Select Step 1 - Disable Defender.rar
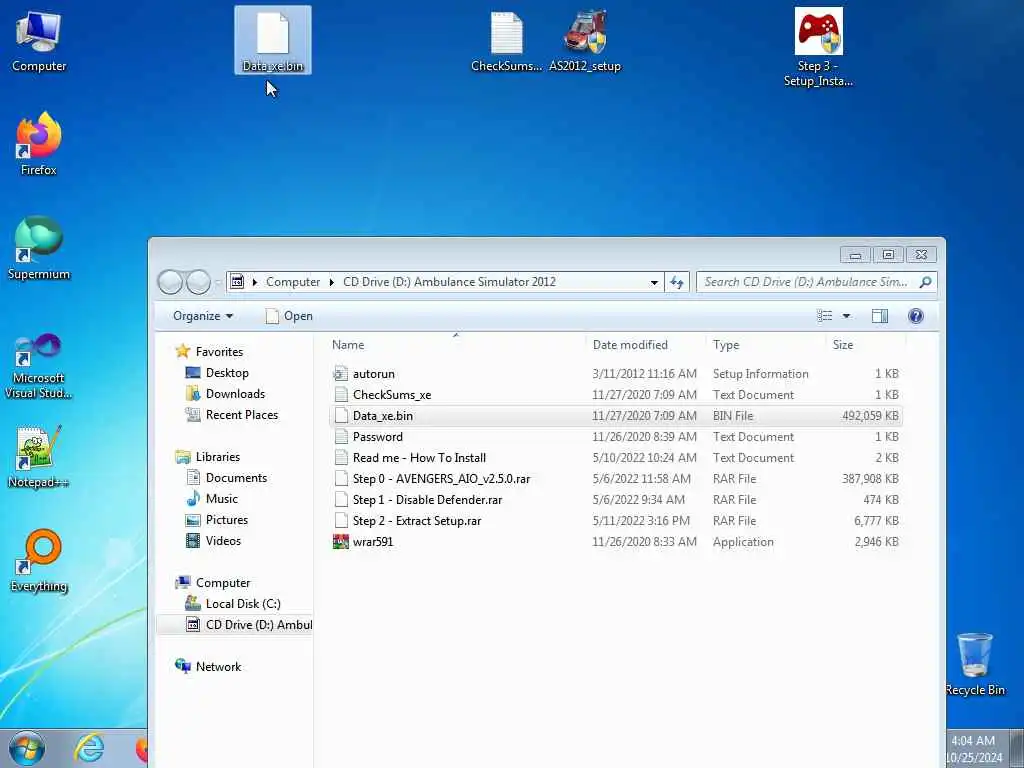This screenshot has height=768, width=1024. [x=616, y=500]
